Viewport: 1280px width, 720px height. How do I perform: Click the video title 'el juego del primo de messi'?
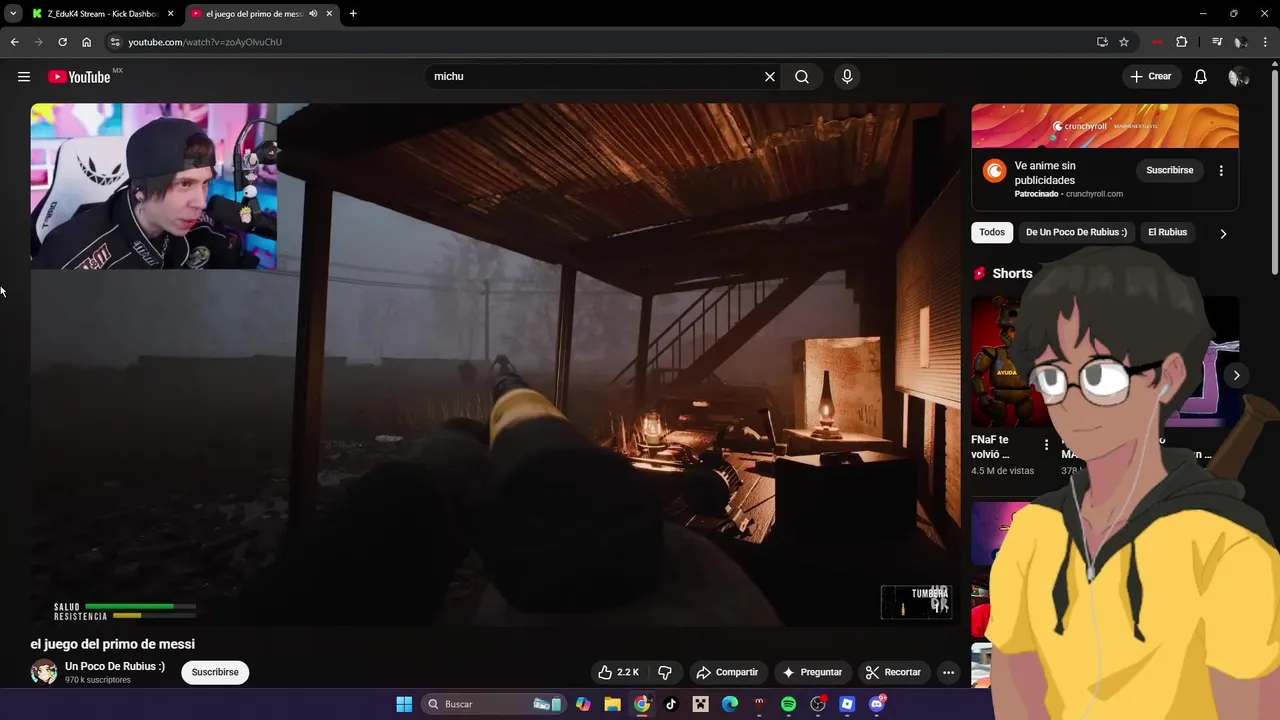(113, 644)
